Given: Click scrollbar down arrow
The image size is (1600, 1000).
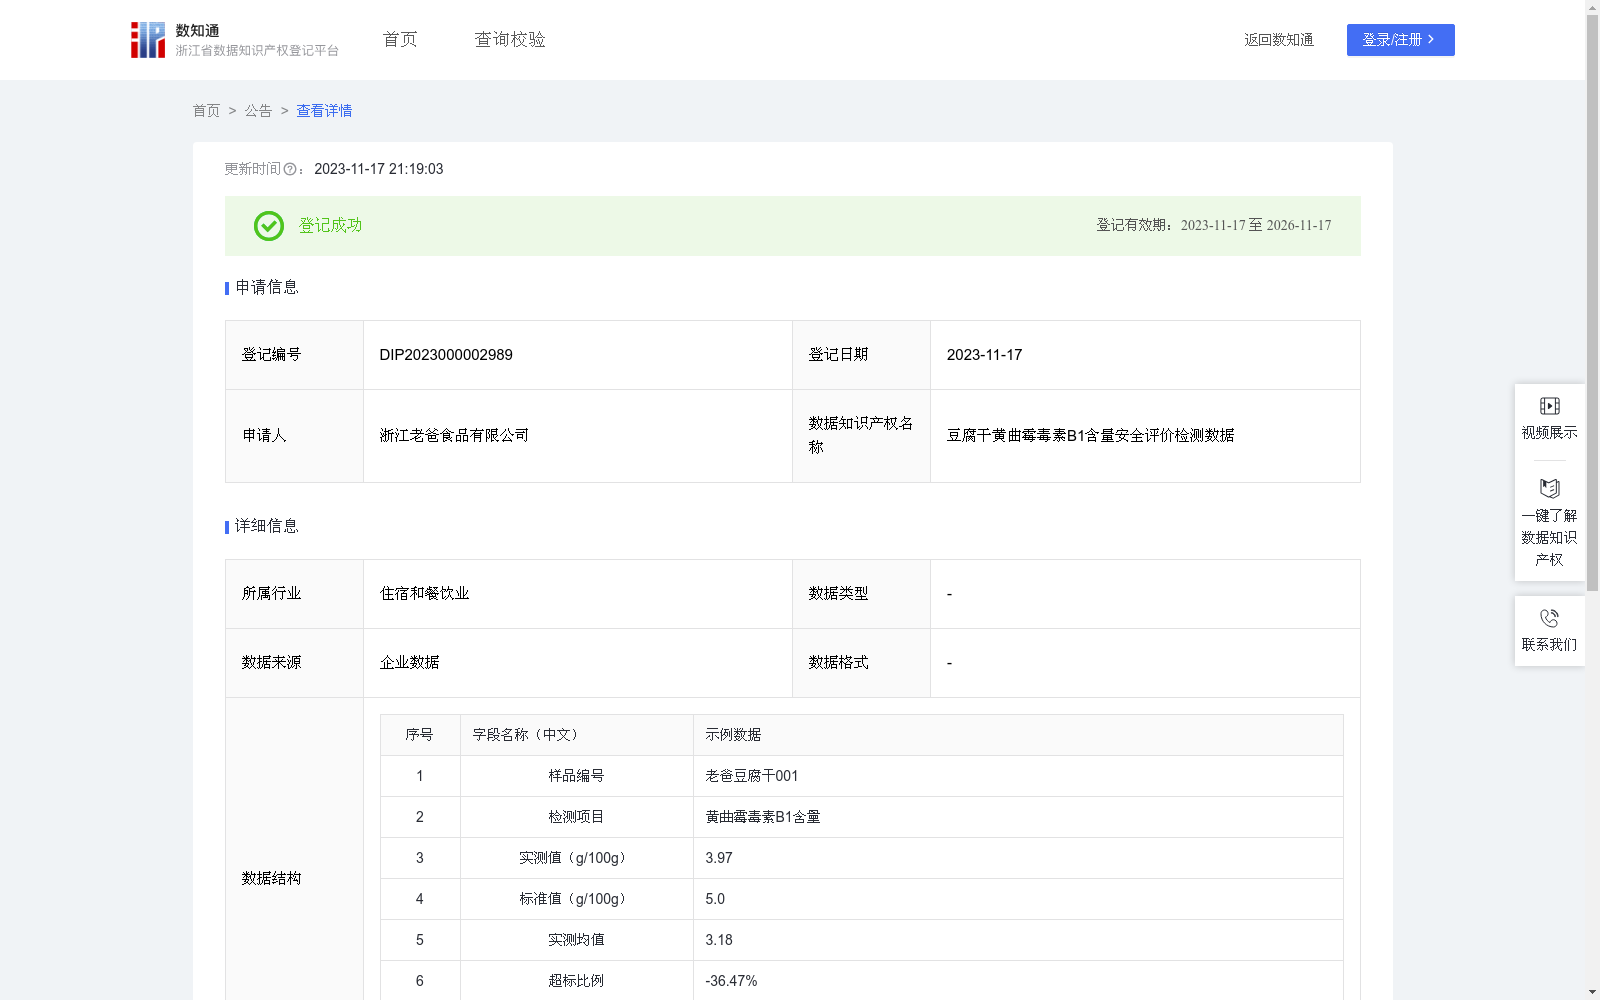Looking at the screenshot, I should pyautogui.click(x=1593, y=992).
